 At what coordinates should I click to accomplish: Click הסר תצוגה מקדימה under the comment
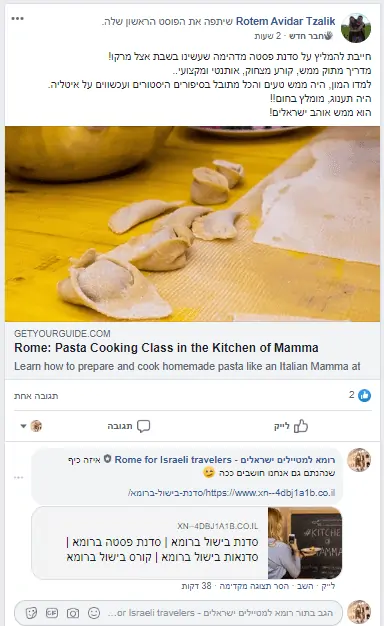coord(254,586)
